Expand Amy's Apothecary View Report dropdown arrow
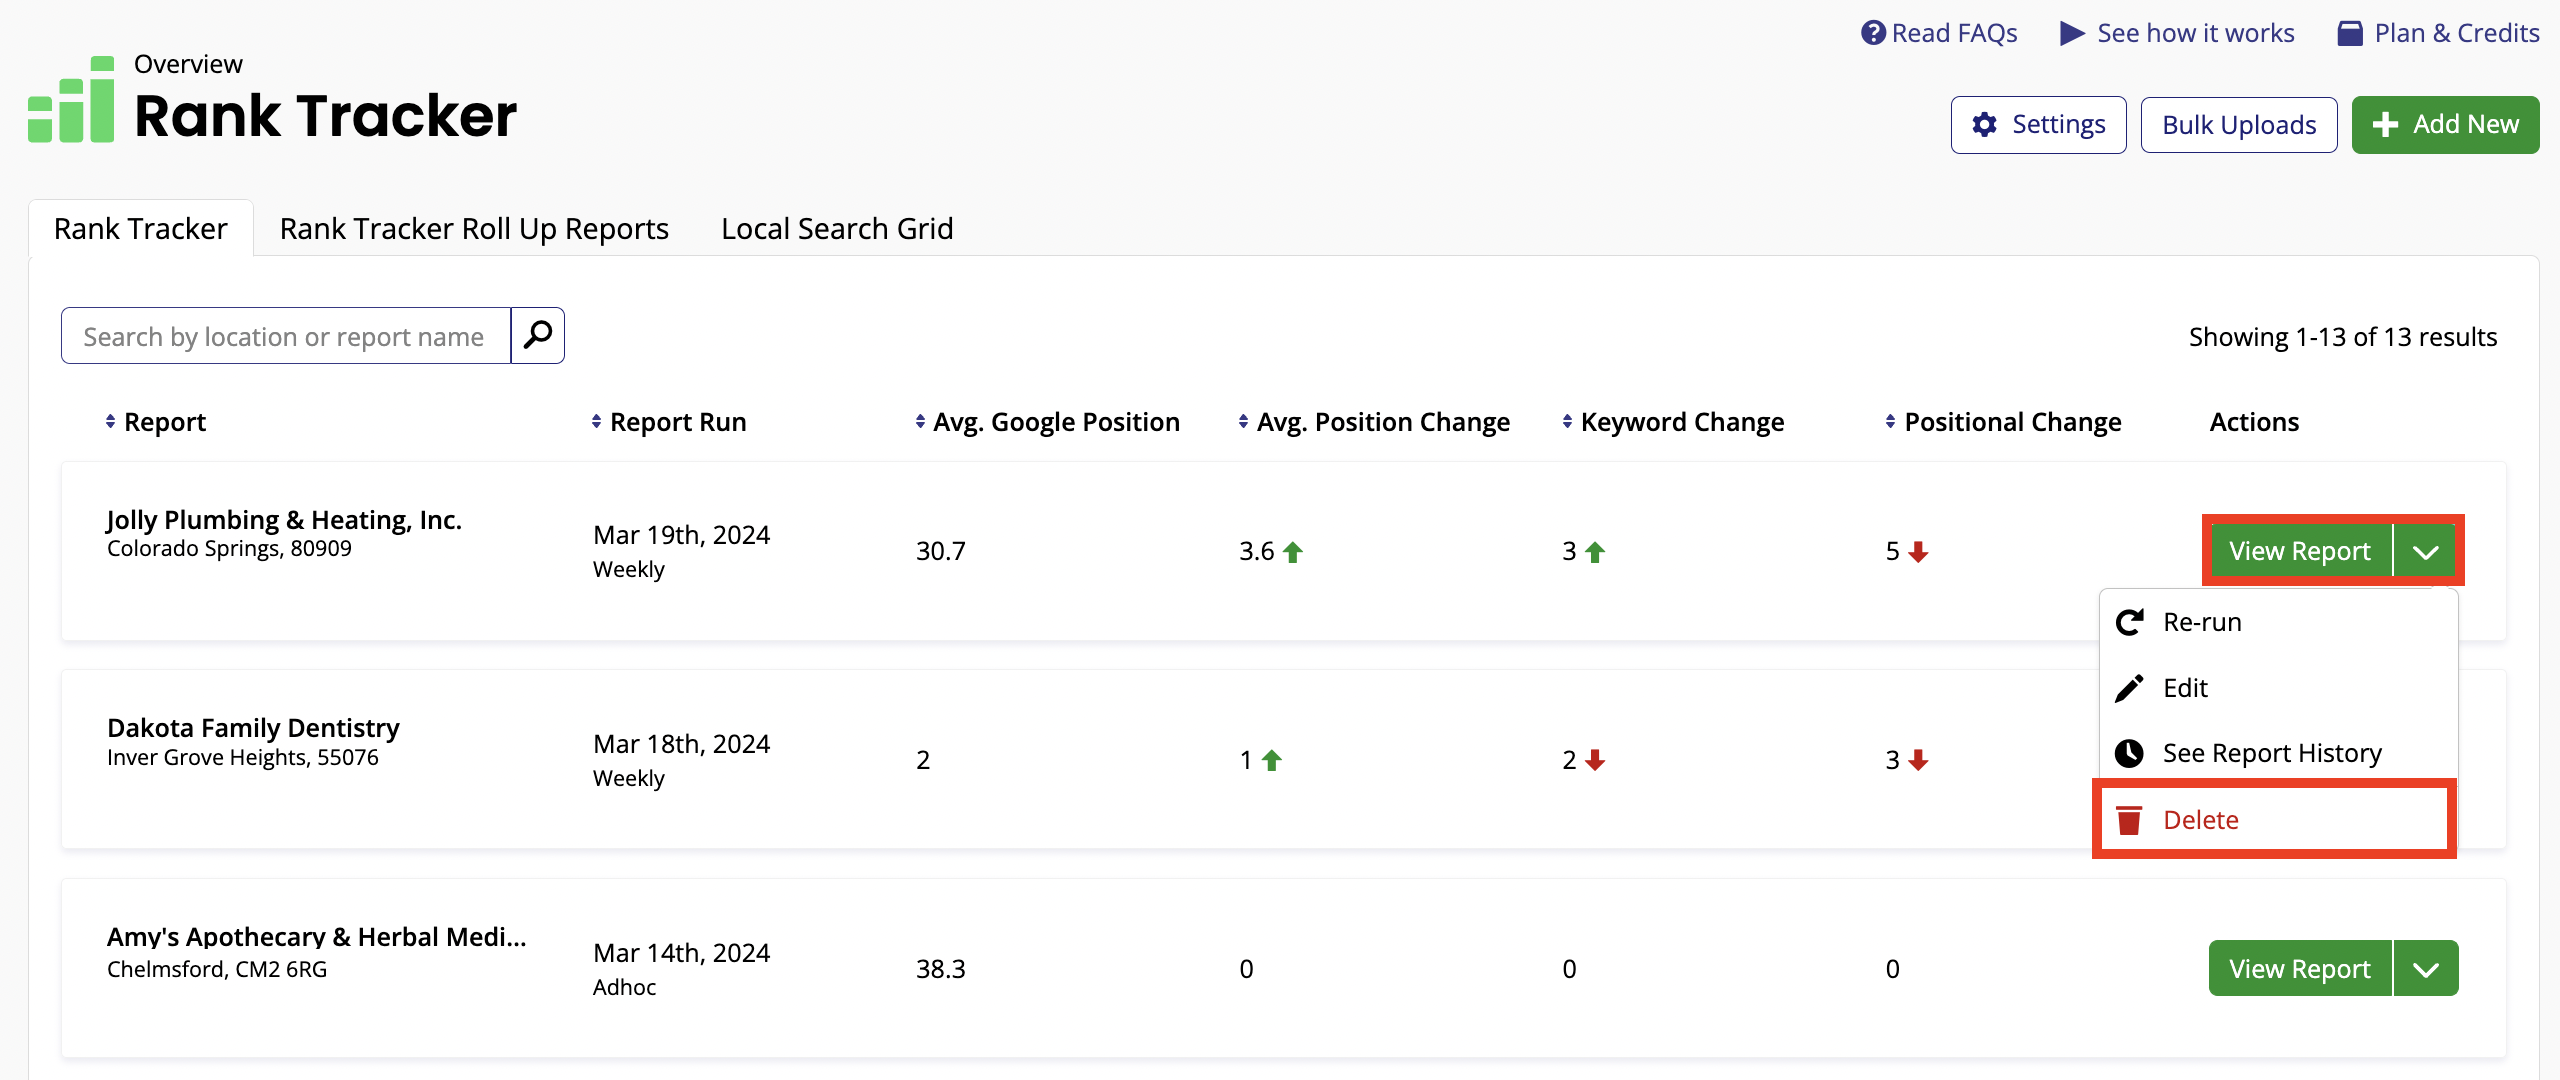The width and height of the screenshot is (2560, 1080). (x=2425, y=969)
